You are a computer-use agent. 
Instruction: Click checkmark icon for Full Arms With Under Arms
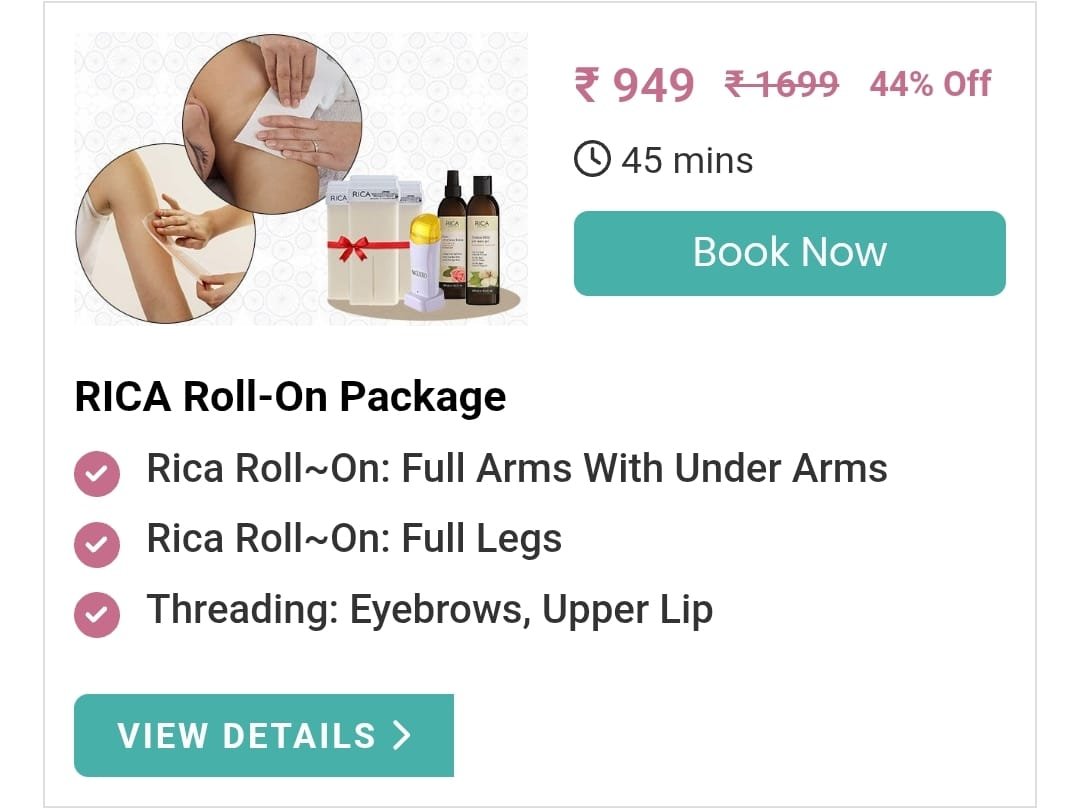pos(97,474)
